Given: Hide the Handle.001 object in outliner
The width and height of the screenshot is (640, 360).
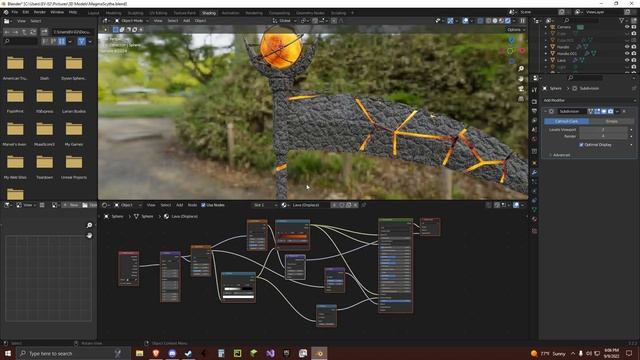Looking at the screenshot, I should 627,53.
